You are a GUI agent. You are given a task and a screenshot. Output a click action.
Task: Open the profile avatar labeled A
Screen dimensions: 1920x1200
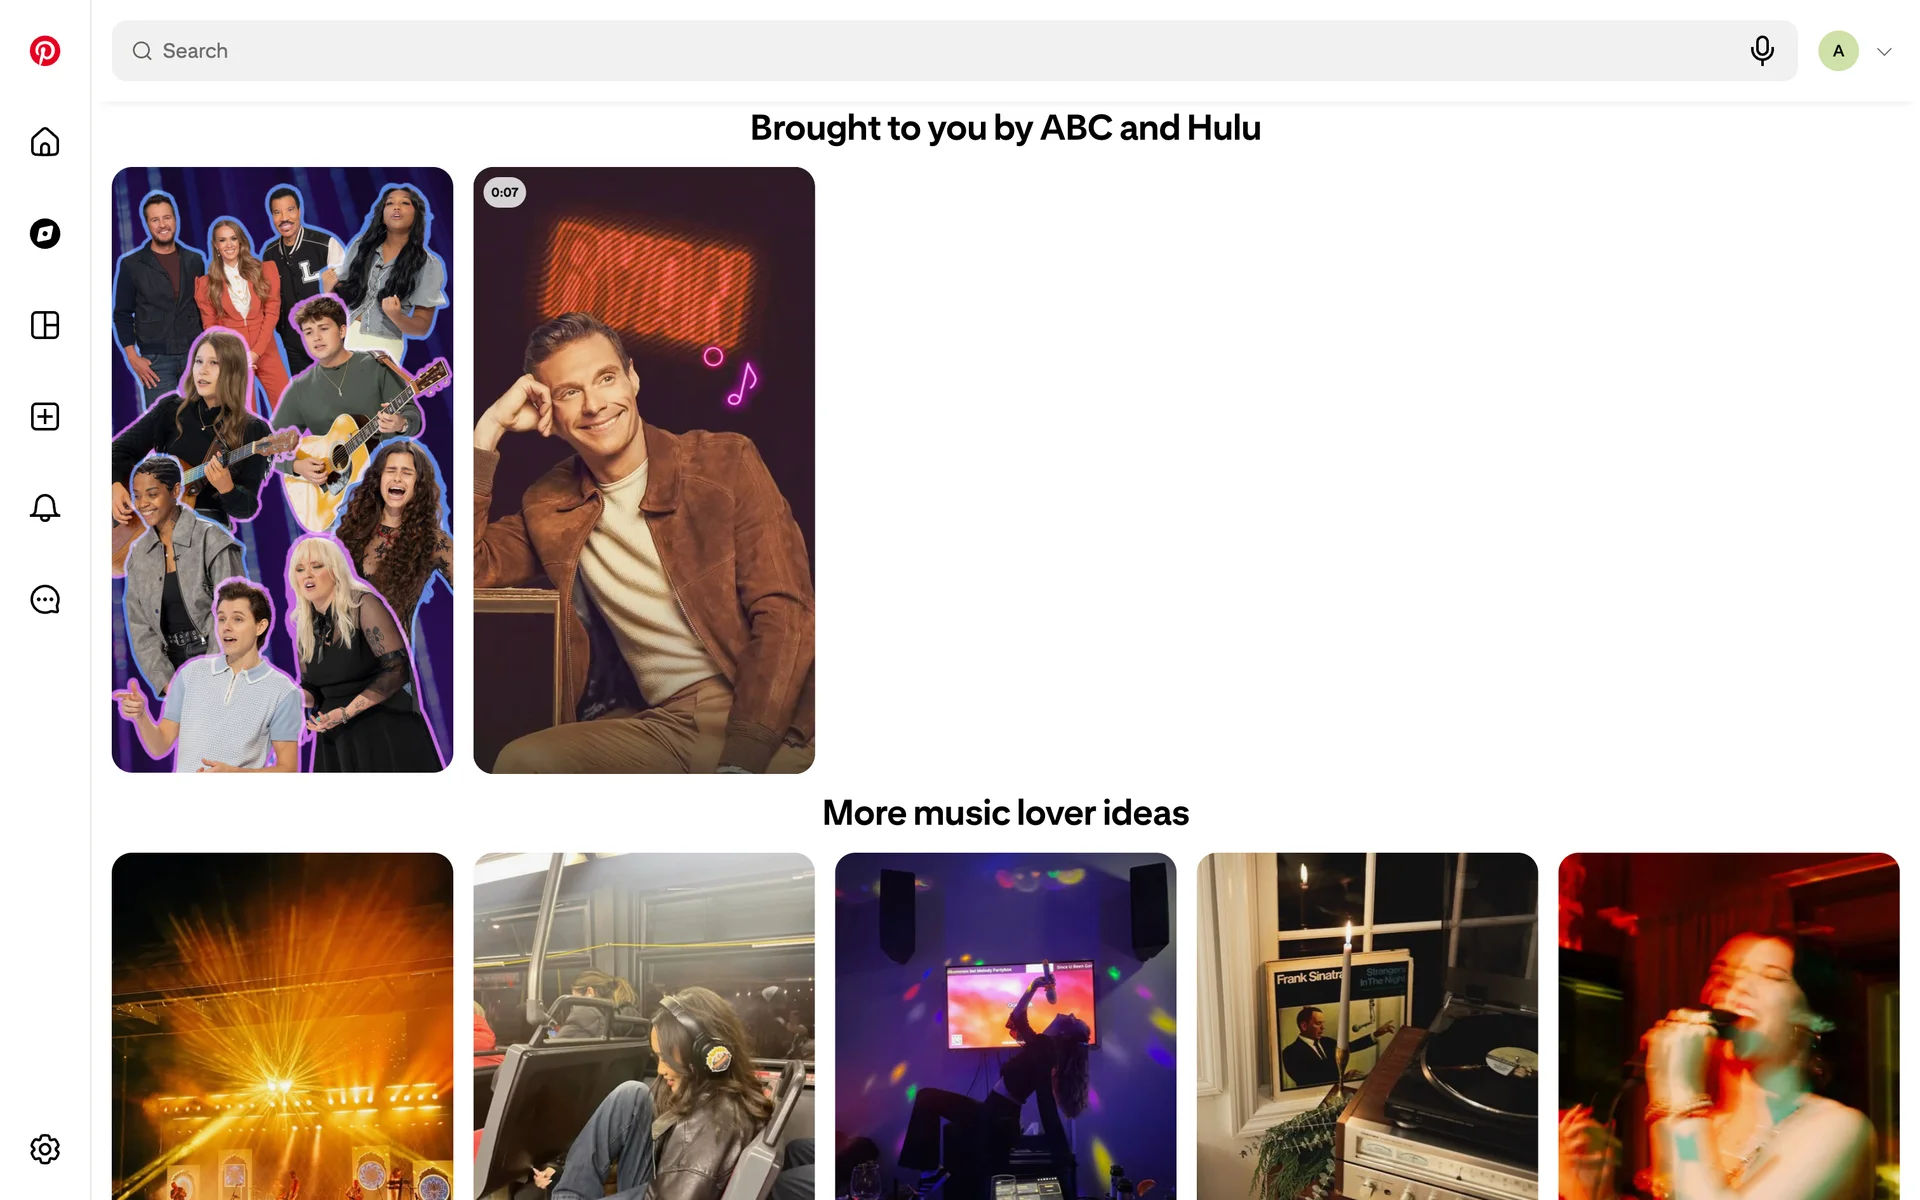pos(1838,51)
